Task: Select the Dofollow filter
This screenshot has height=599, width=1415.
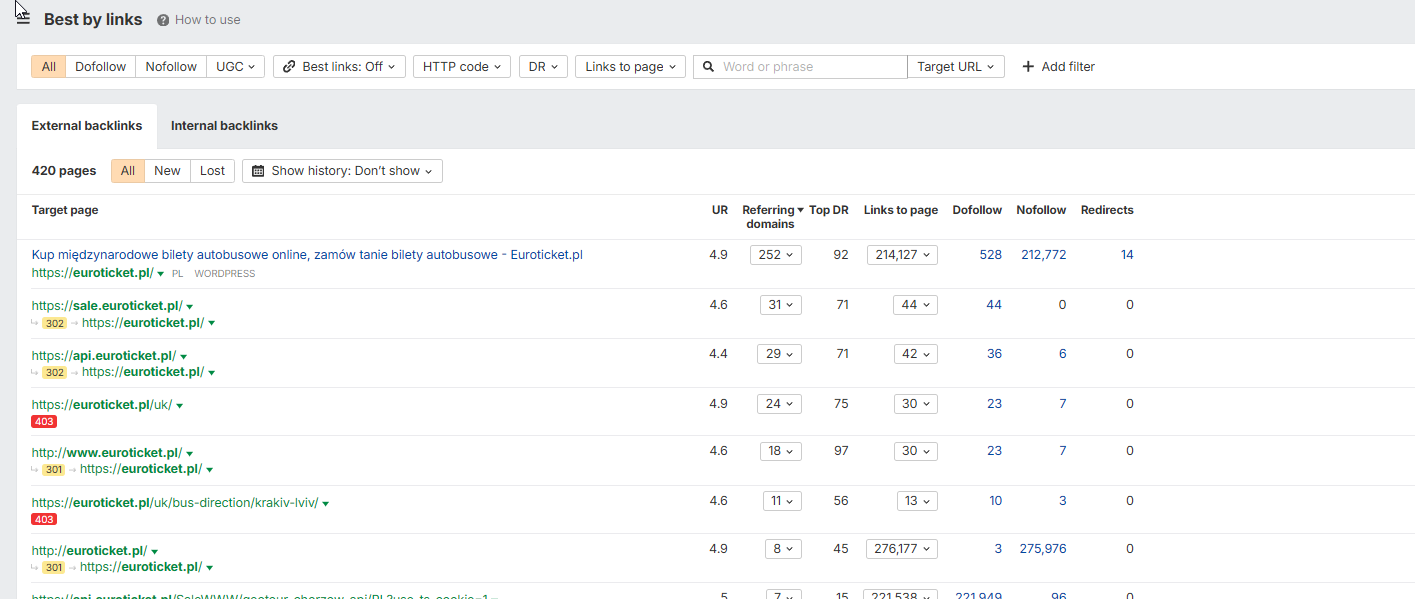Action: [x=101, y=67]
